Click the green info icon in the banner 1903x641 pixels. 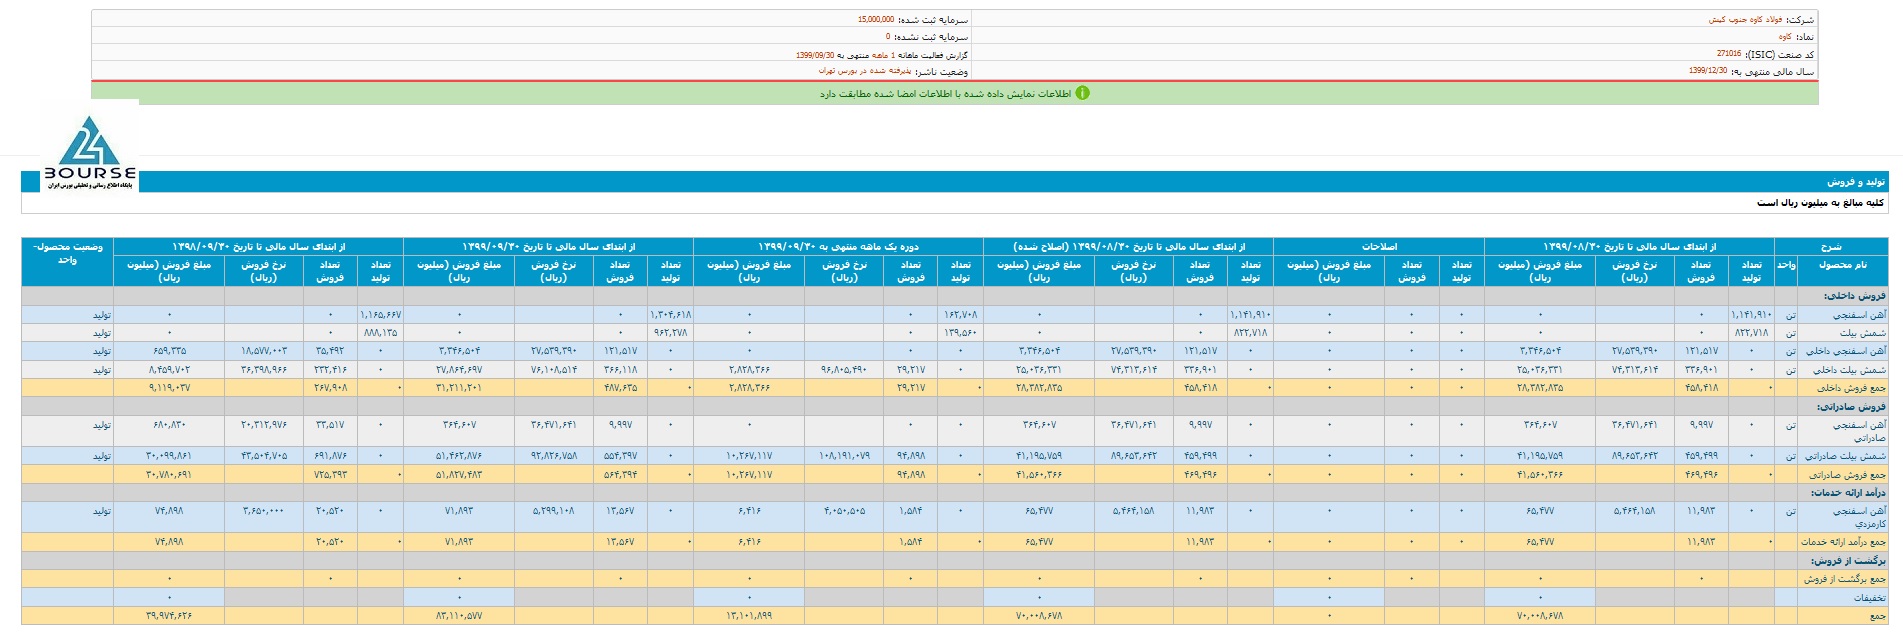1082,93
